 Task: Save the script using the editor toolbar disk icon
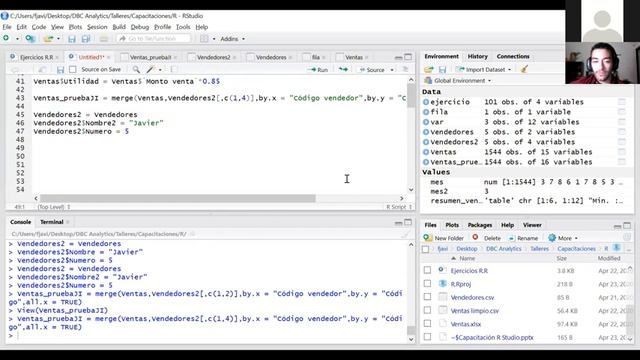pyautogui.click(x=60, y=70)
